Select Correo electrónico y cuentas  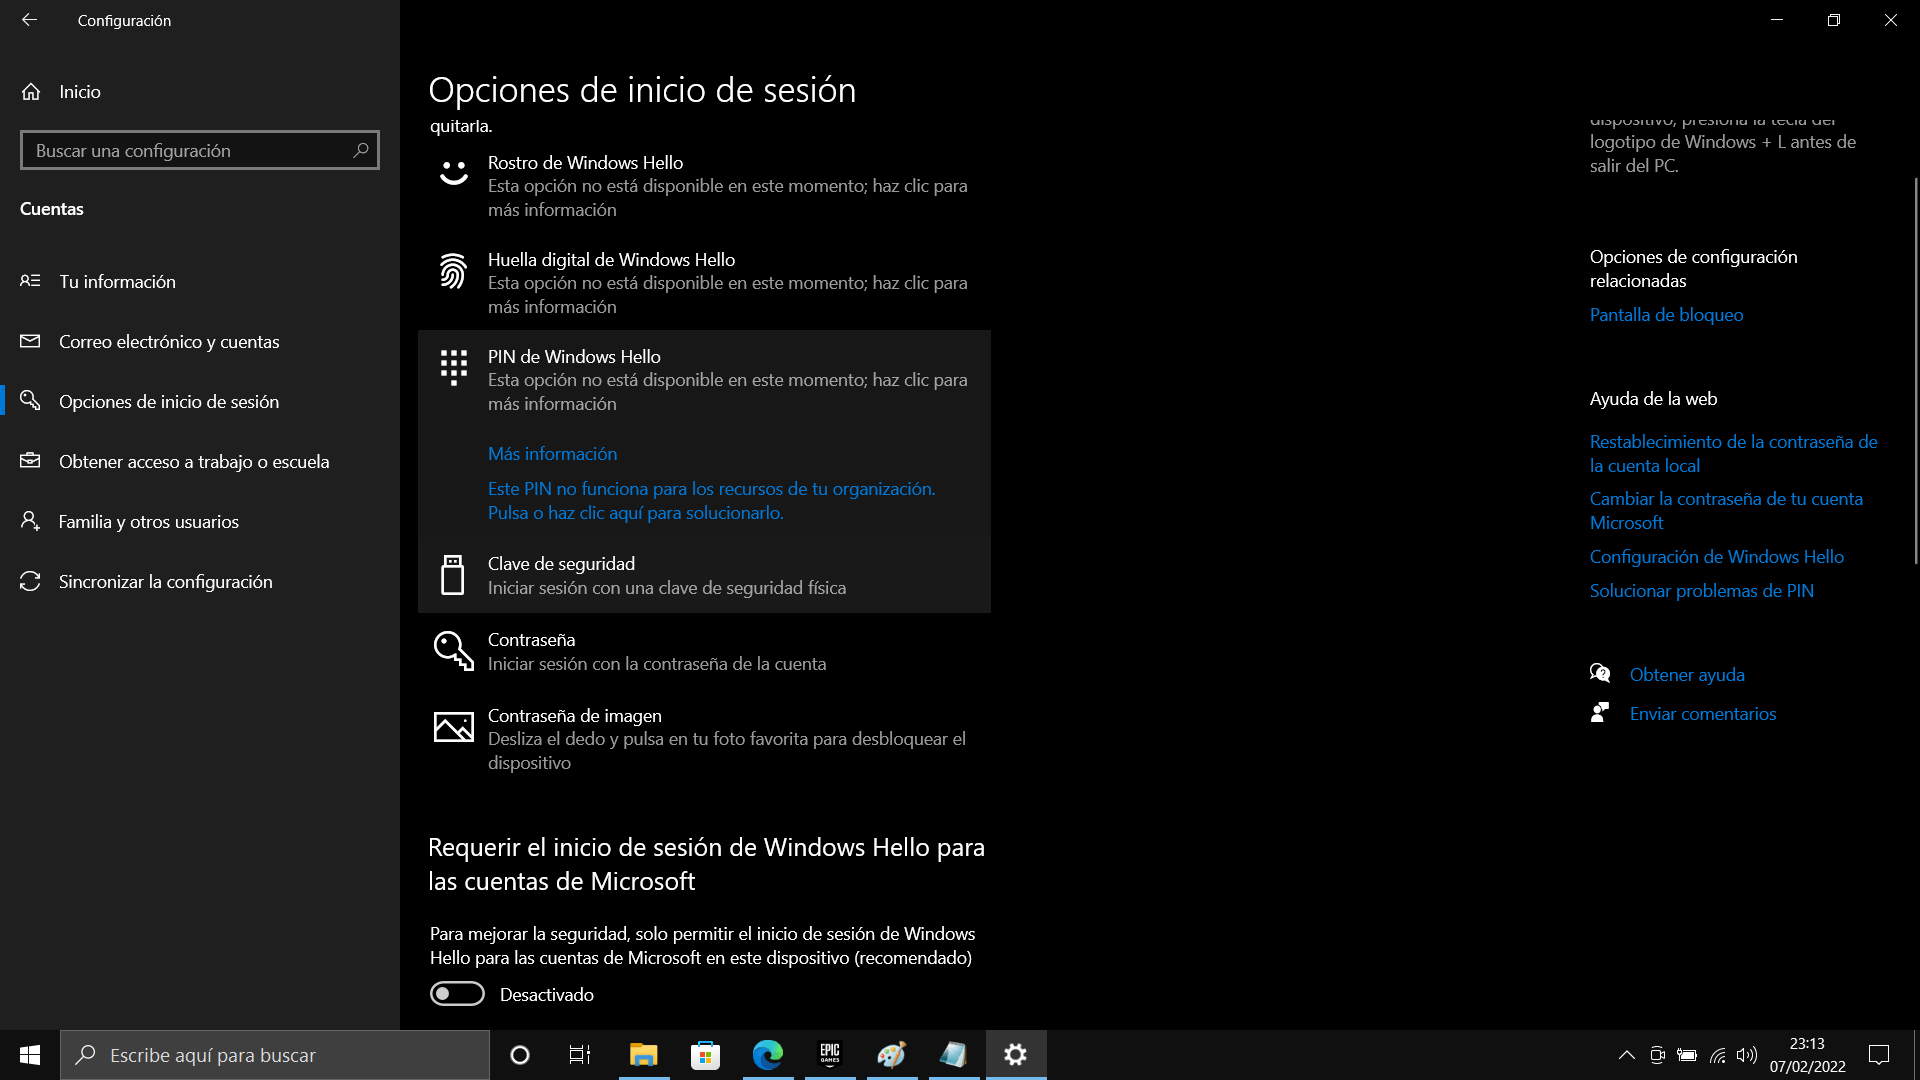coord(169,342)
